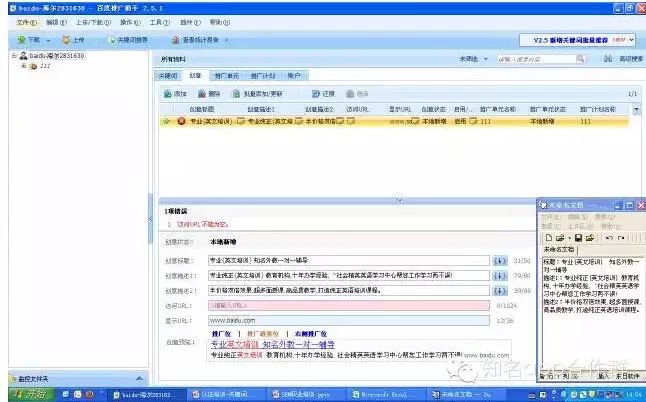Select the baidu account node in tree
The height and width of the screenshot is (402, 646).
click(56, 56)
